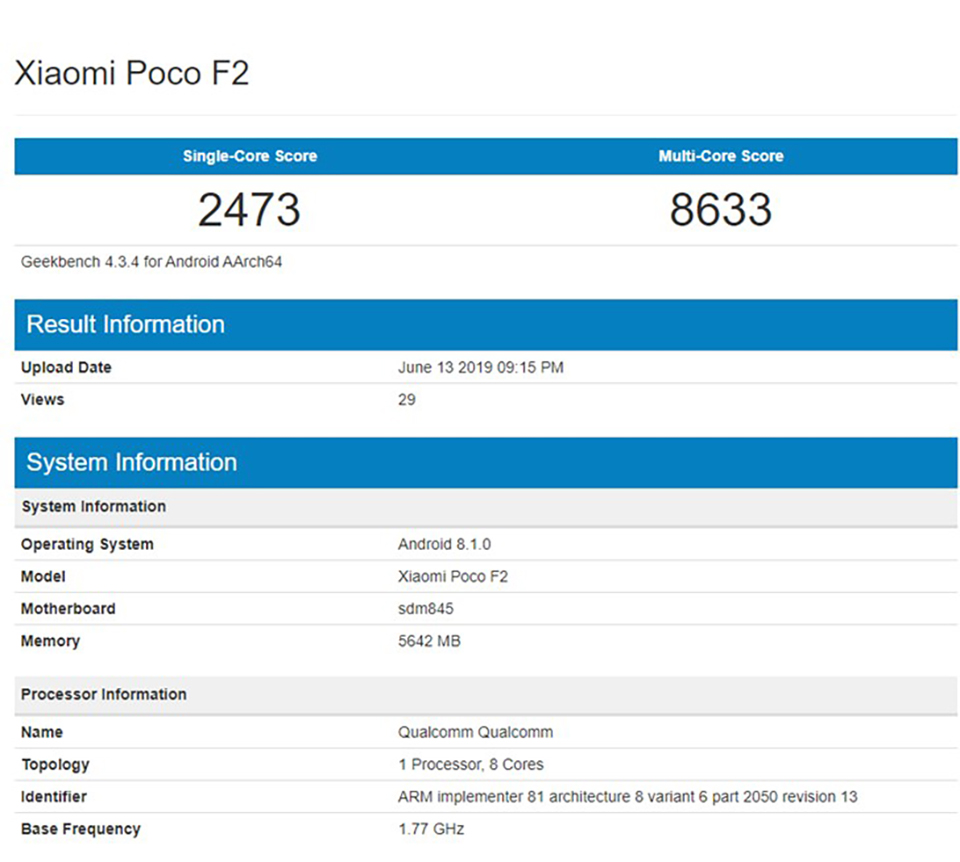
Task: Click the gray System Information subheader
Action: pyautogui.click(x=486, y=507)
